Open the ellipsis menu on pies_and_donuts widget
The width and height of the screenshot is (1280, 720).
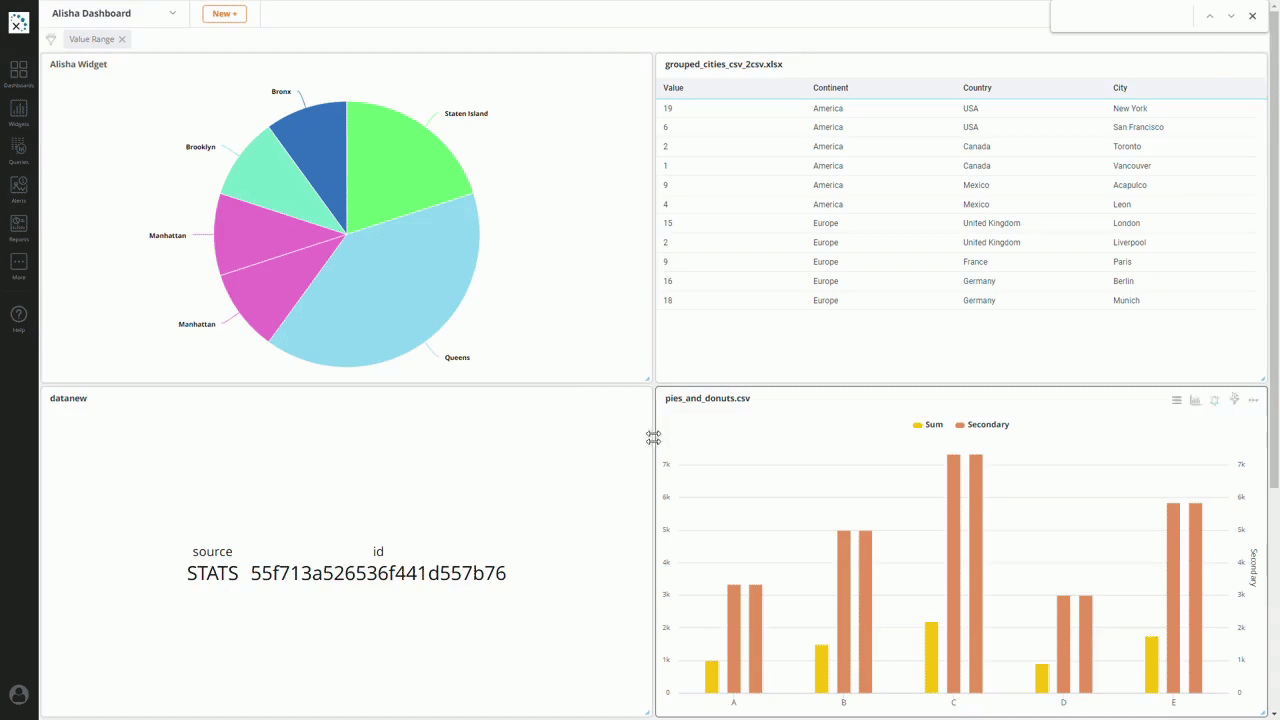tap(1253, 399)
